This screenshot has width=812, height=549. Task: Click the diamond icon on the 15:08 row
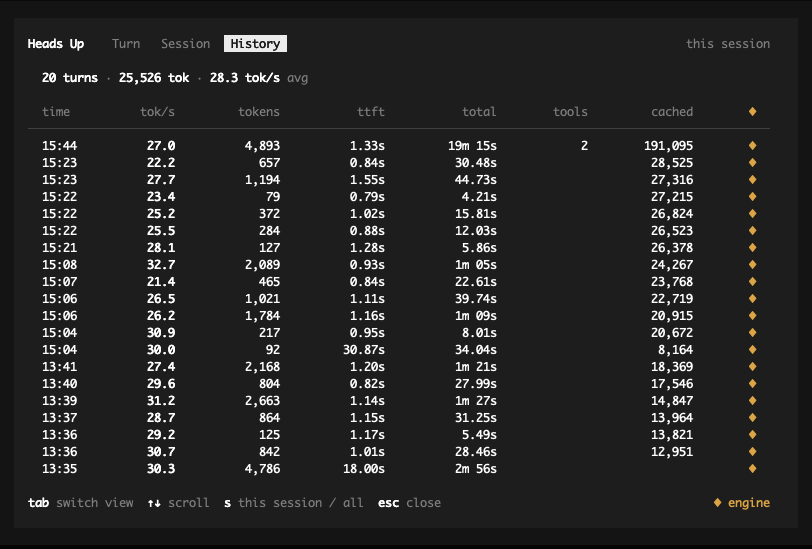click(752, 265)
